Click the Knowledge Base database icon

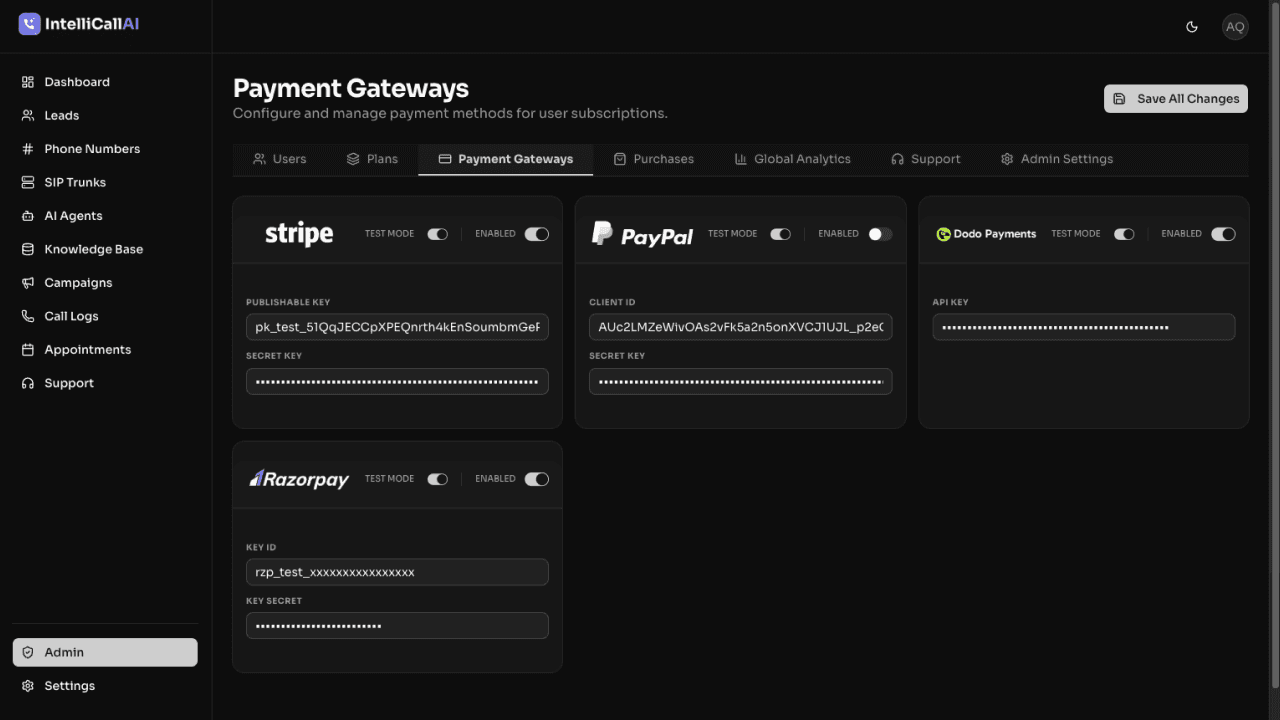[28, 249]
